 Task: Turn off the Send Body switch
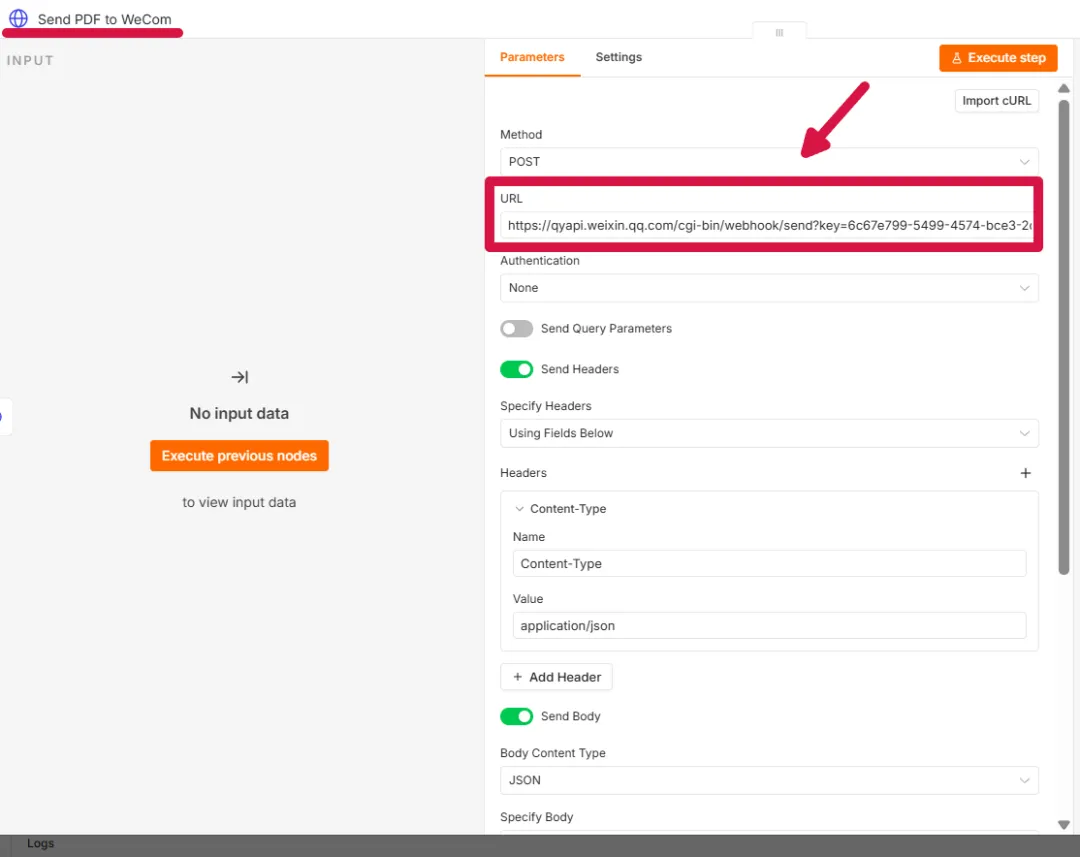tap(516, 716)
